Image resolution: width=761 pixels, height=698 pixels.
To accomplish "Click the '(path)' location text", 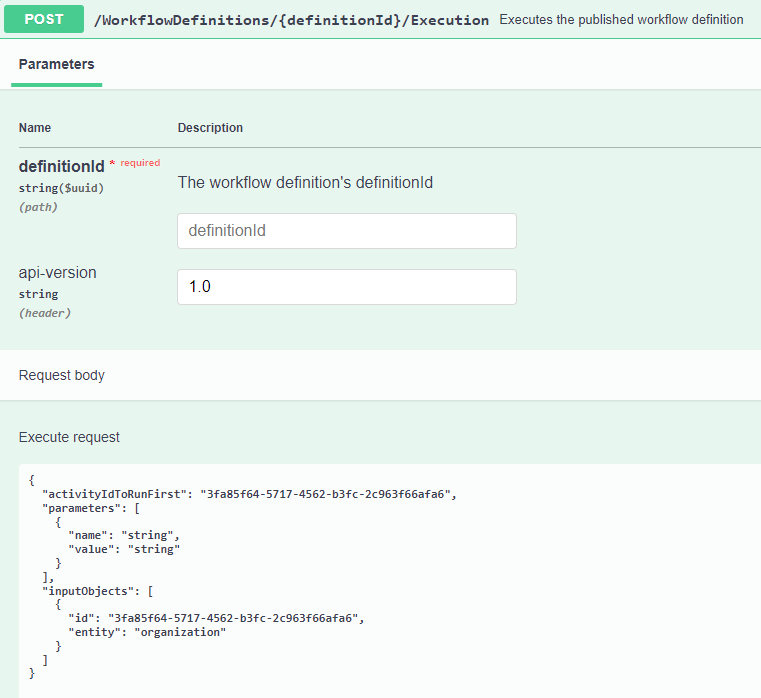I will tap(38, 207).
